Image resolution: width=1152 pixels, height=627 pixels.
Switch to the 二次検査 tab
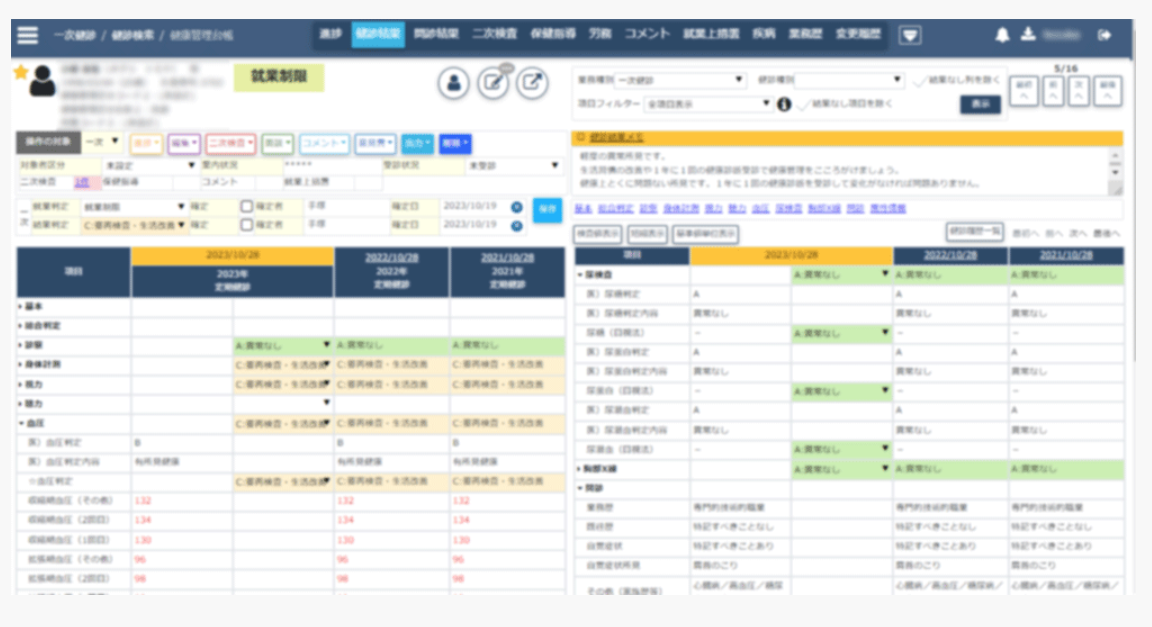[x=494, y=34]
